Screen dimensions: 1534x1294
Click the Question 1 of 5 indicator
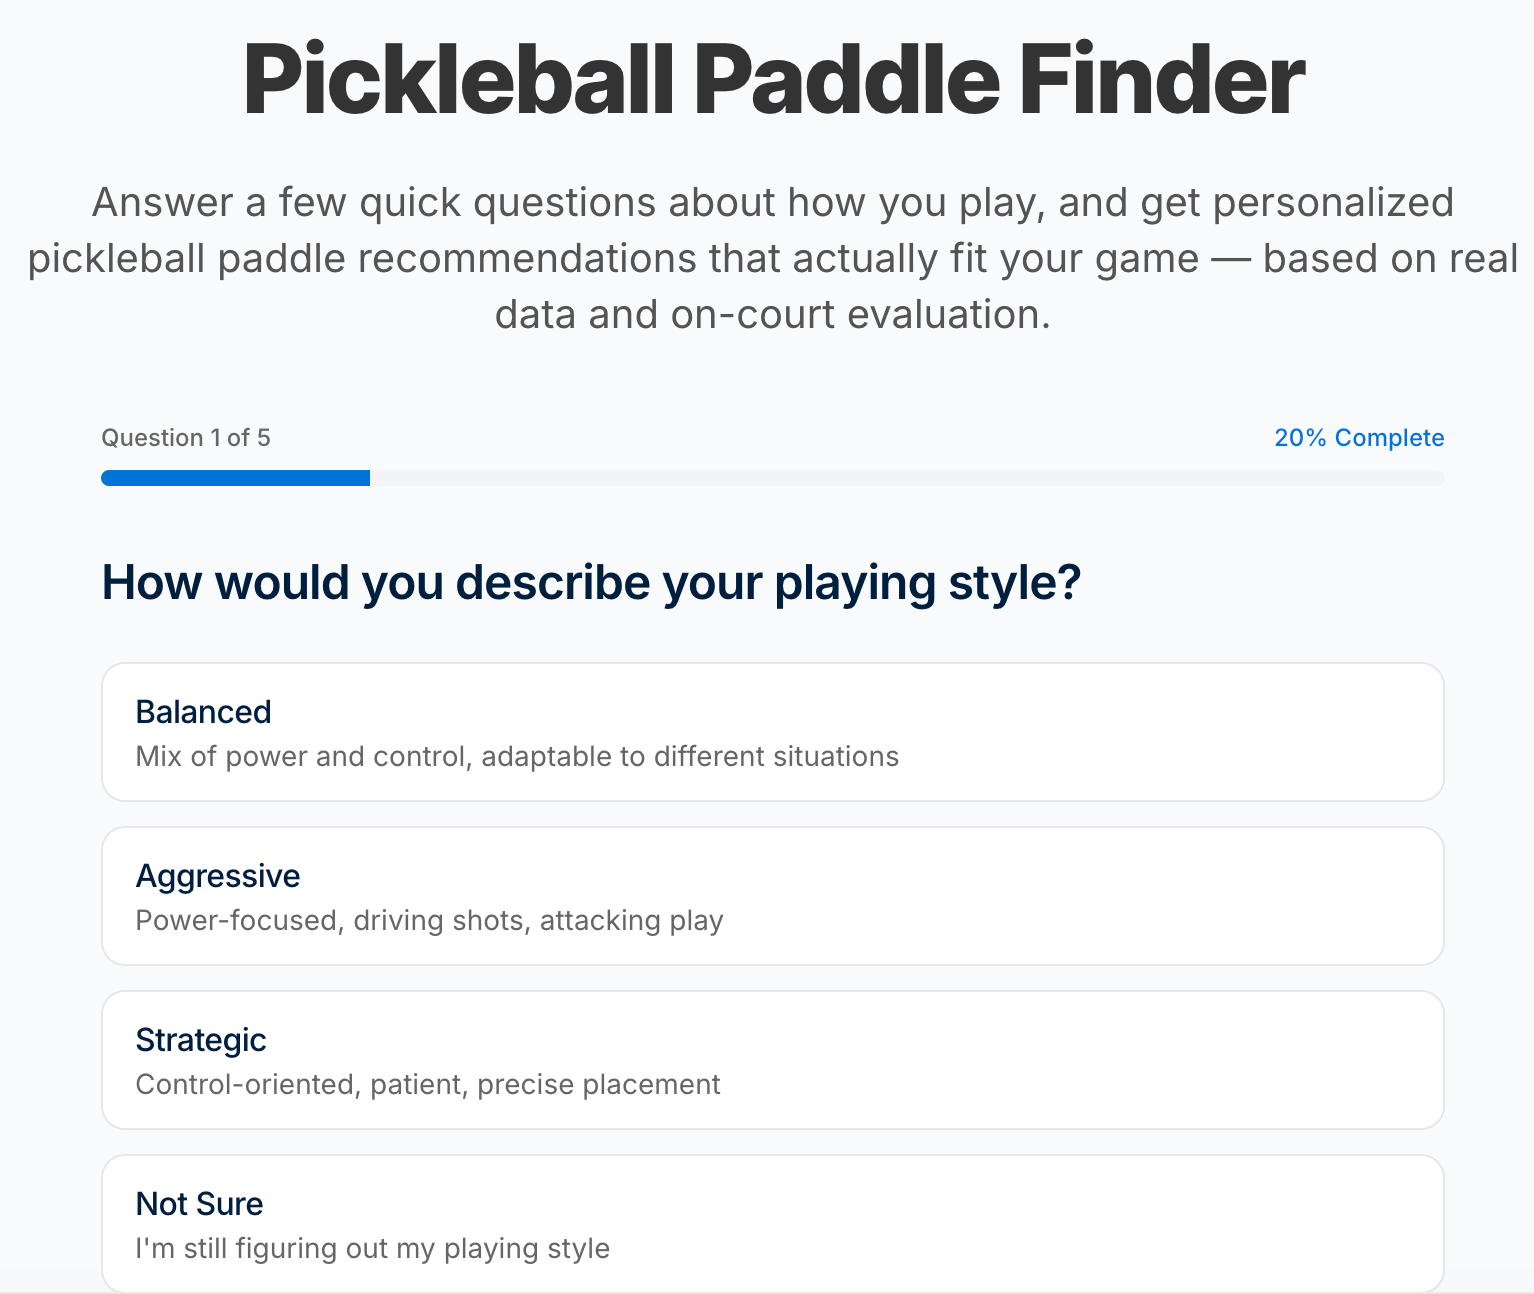186,438
